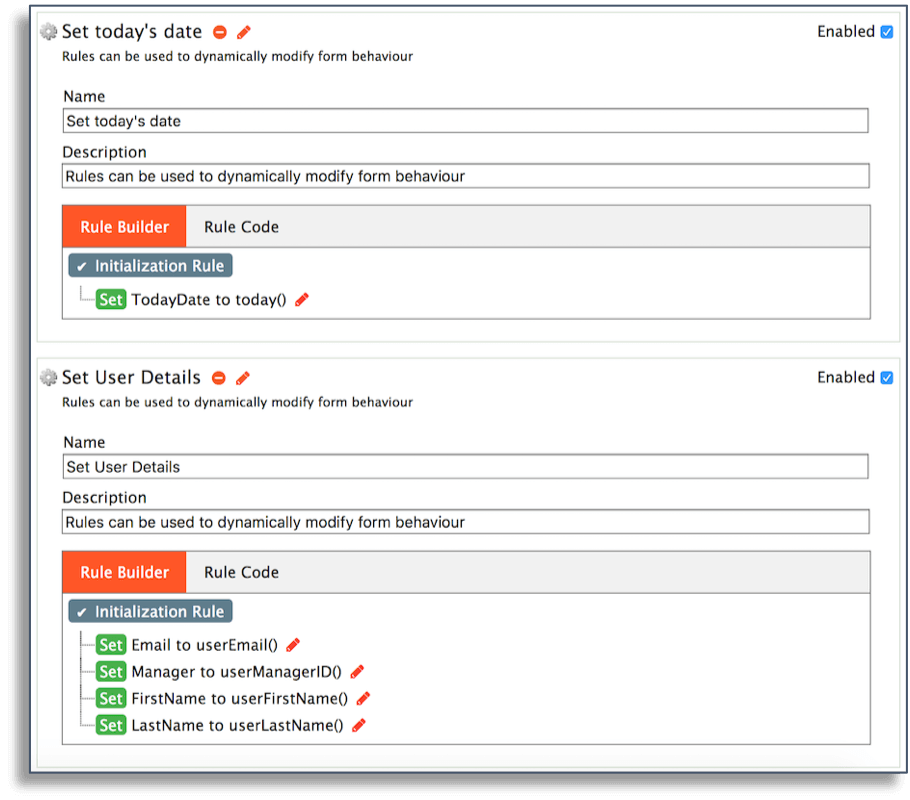Edit the FirstName to userFirstName() action

363,698
